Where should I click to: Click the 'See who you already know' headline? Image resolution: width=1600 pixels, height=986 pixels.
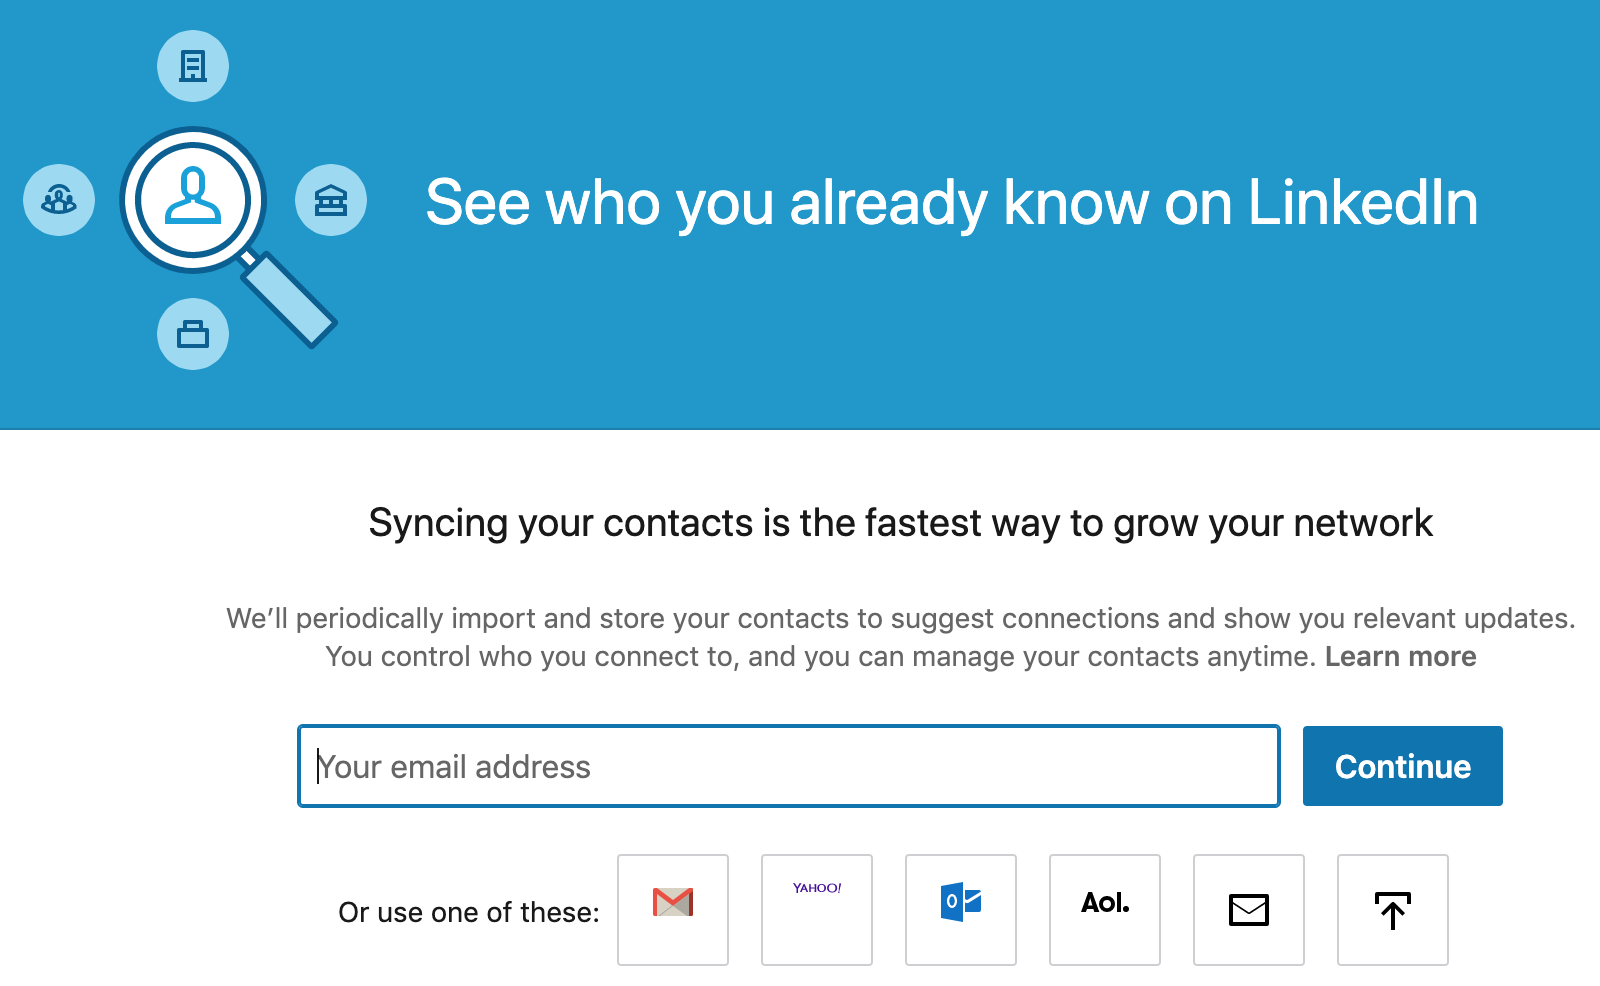click(x=951, y=203)
